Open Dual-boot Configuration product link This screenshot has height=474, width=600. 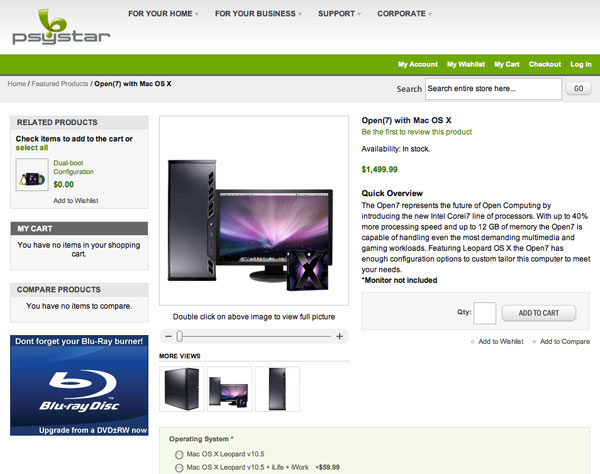[73, 167]
